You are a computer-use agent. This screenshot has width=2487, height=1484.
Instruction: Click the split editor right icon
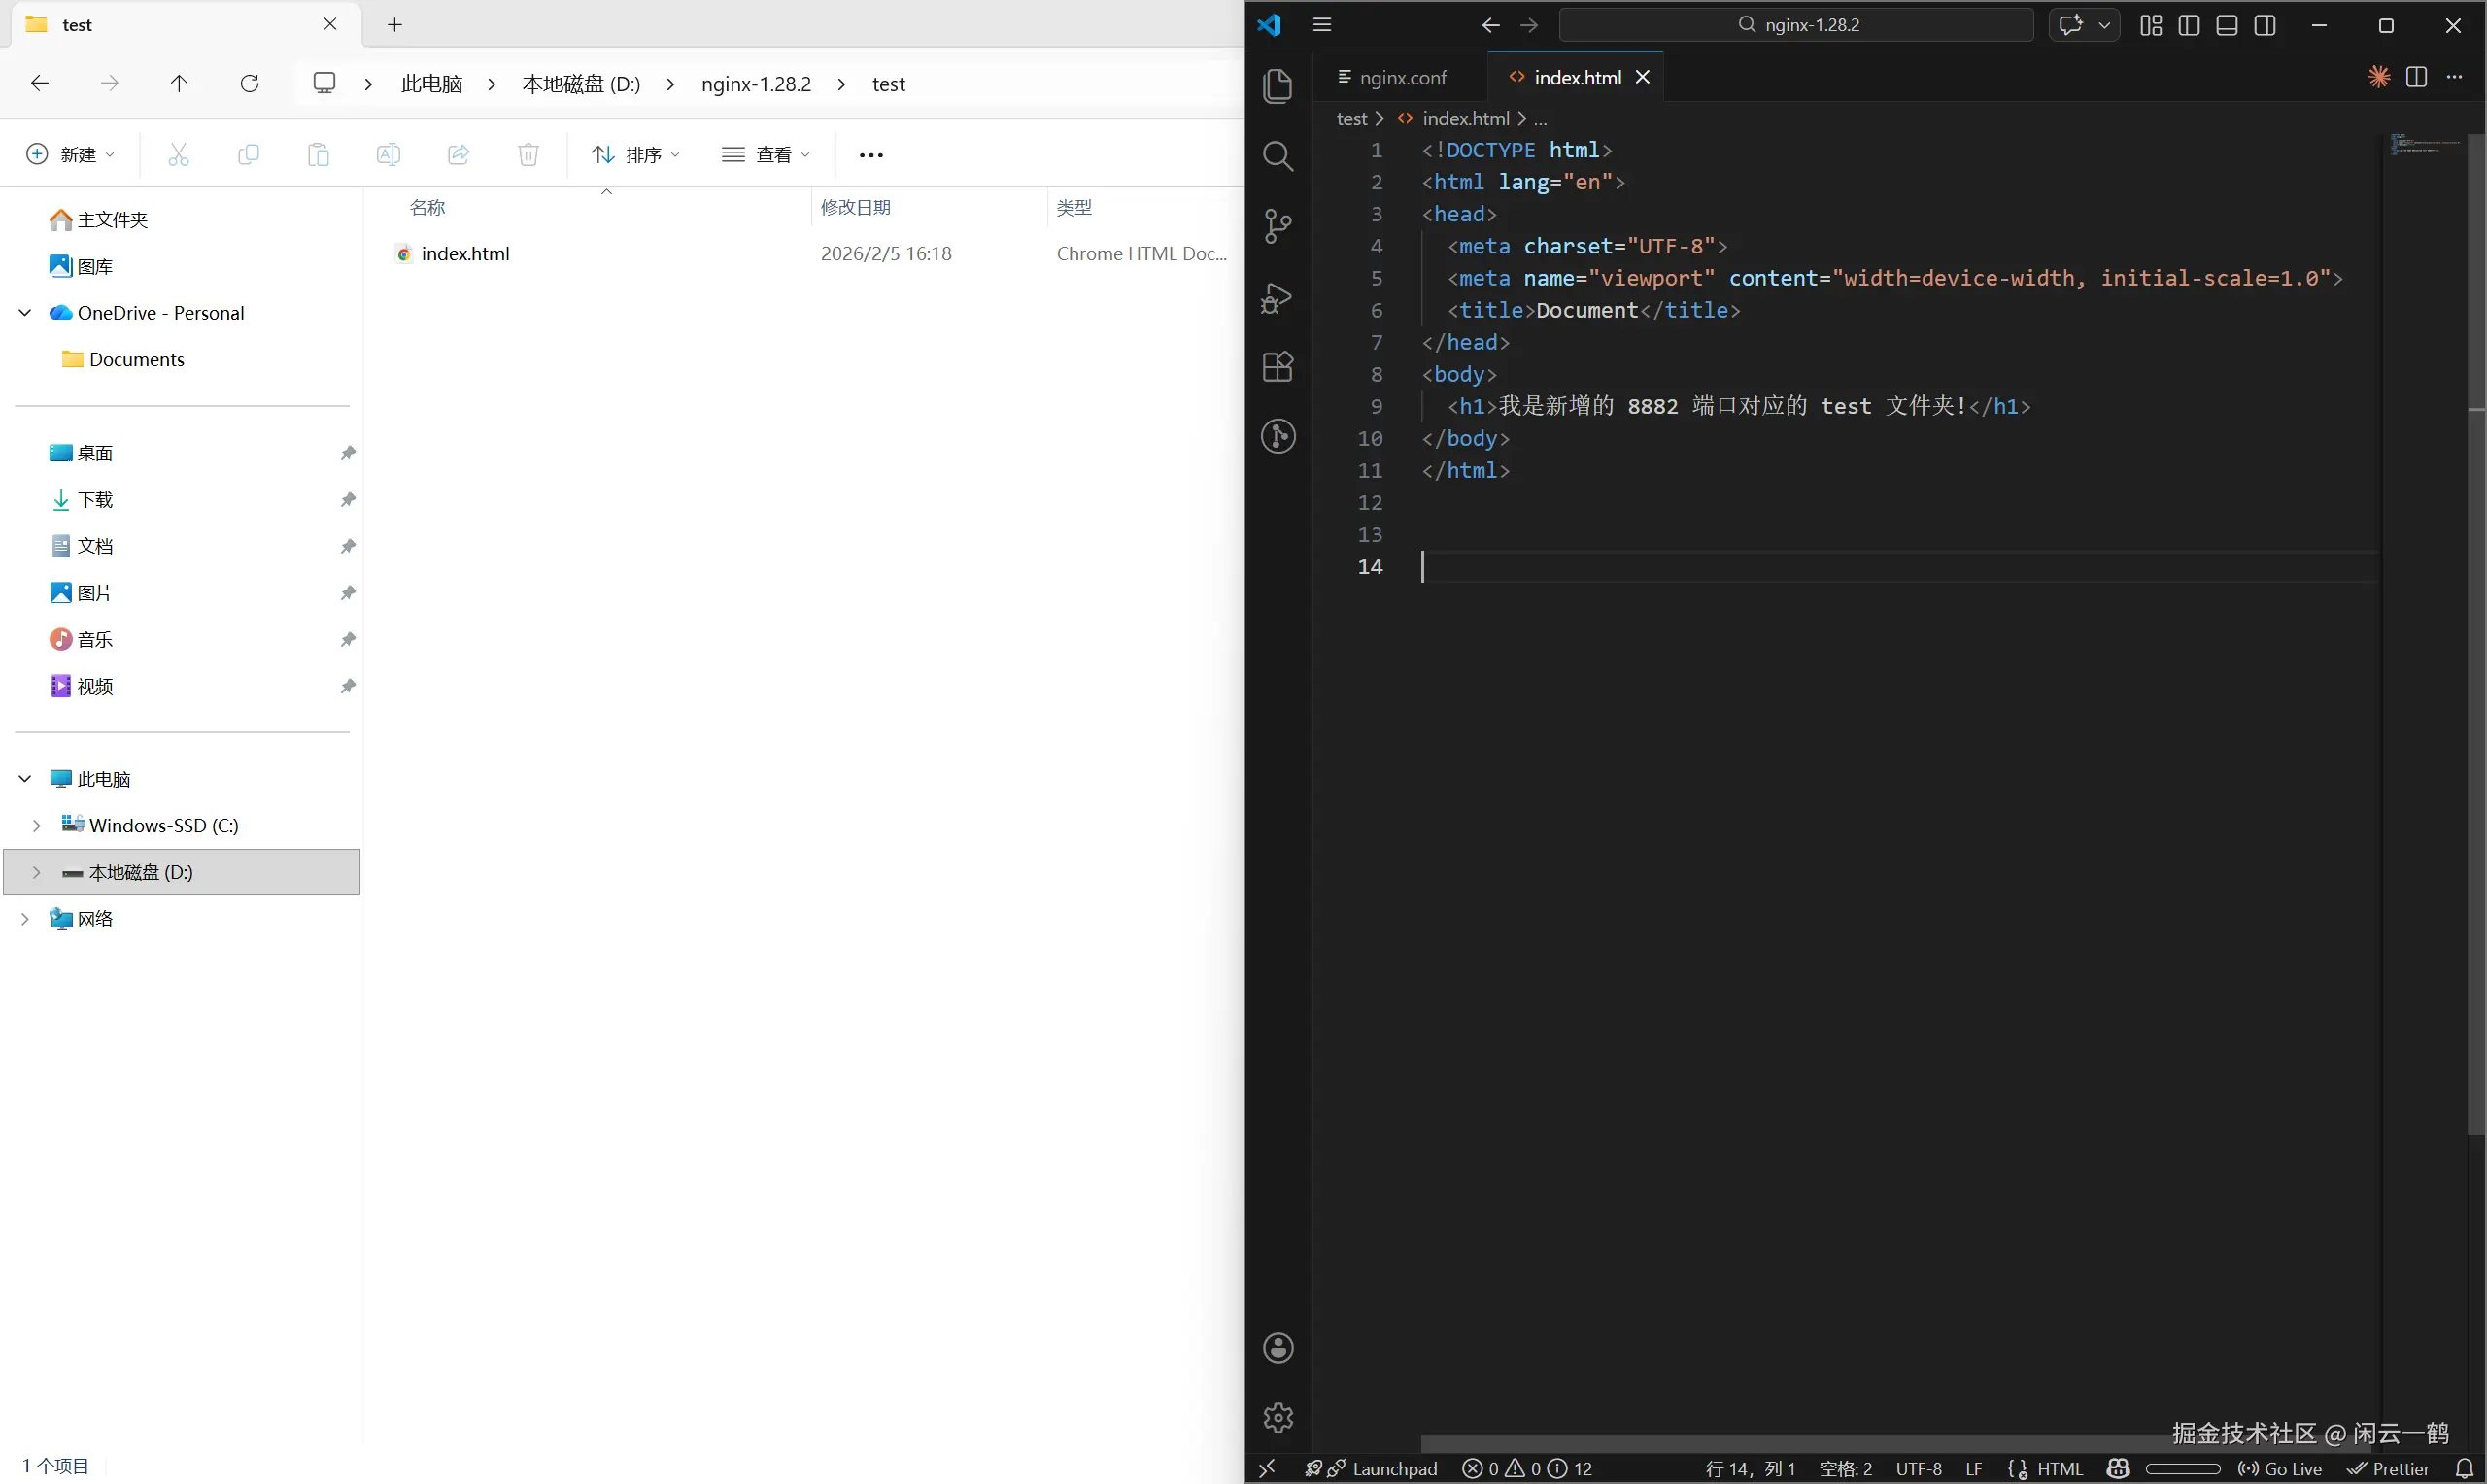point(2416,77)
